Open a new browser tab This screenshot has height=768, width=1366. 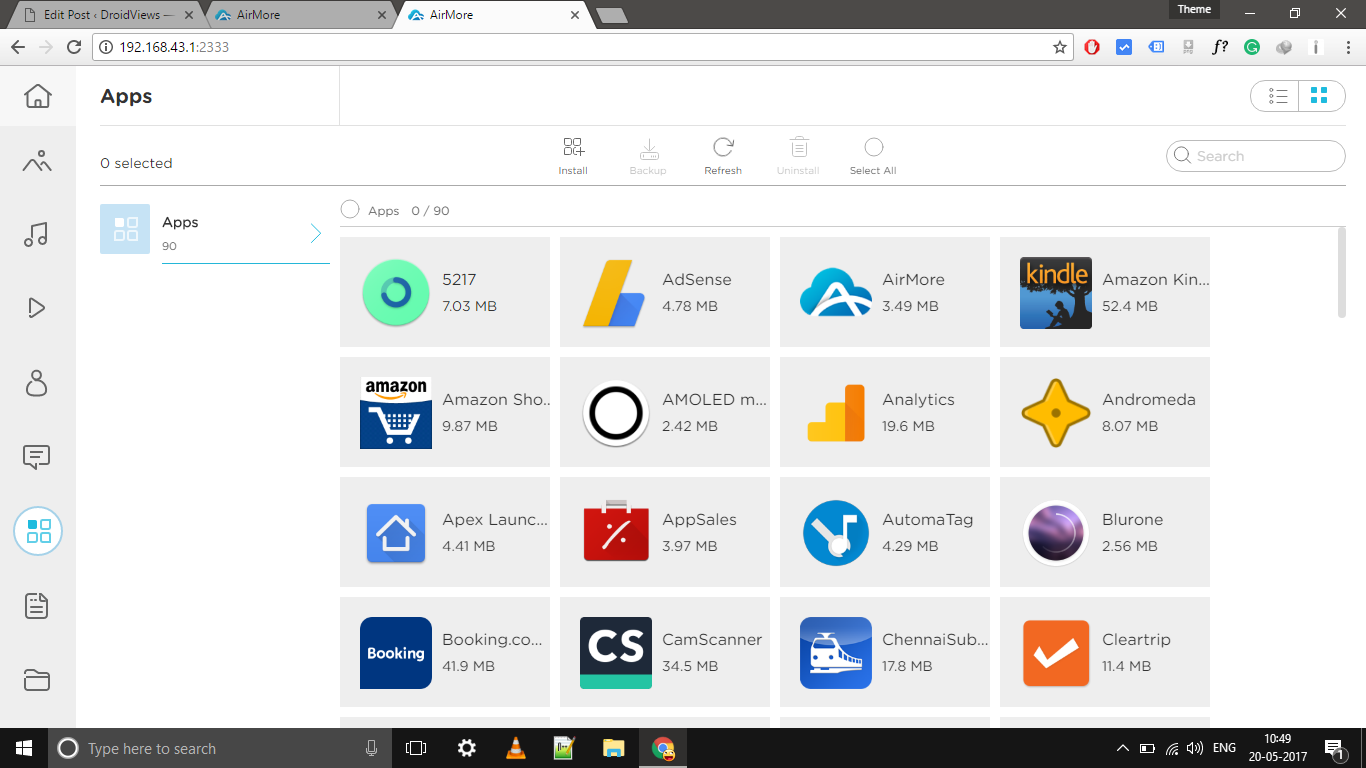coord(611,15)
